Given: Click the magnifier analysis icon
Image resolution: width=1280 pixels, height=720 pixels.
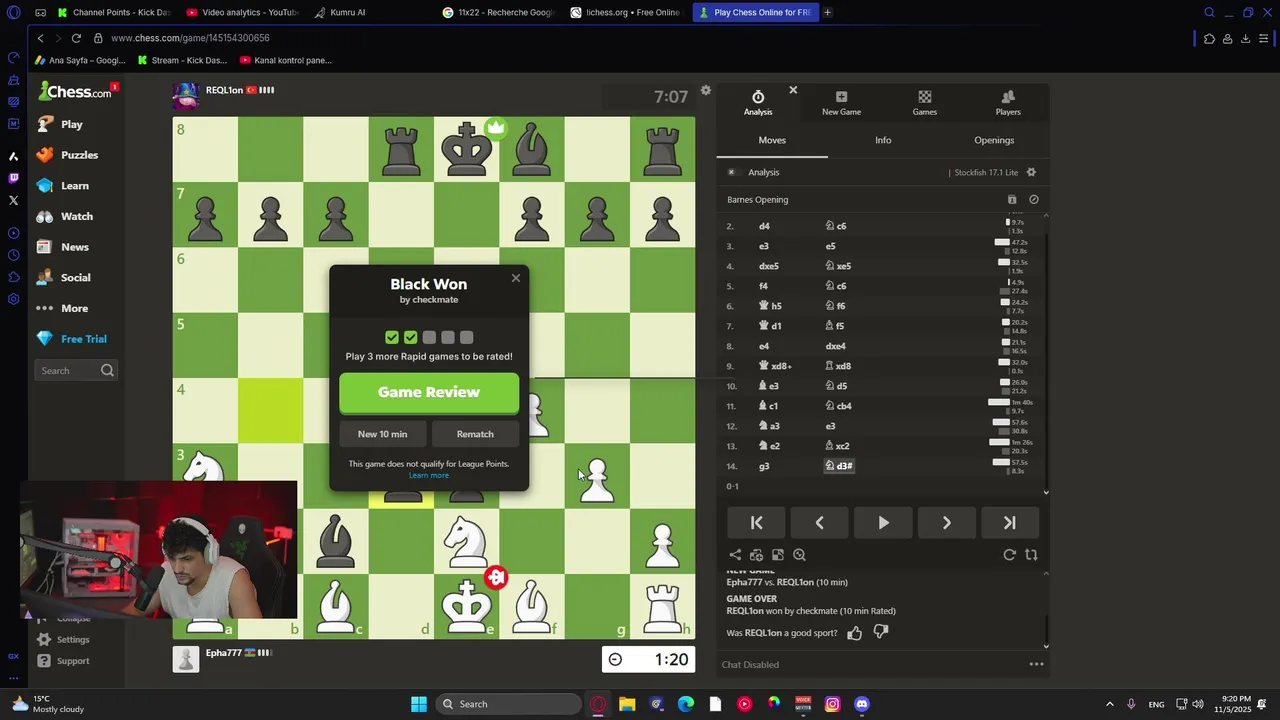Looking at the screenshot, I should tap(799, 555).
